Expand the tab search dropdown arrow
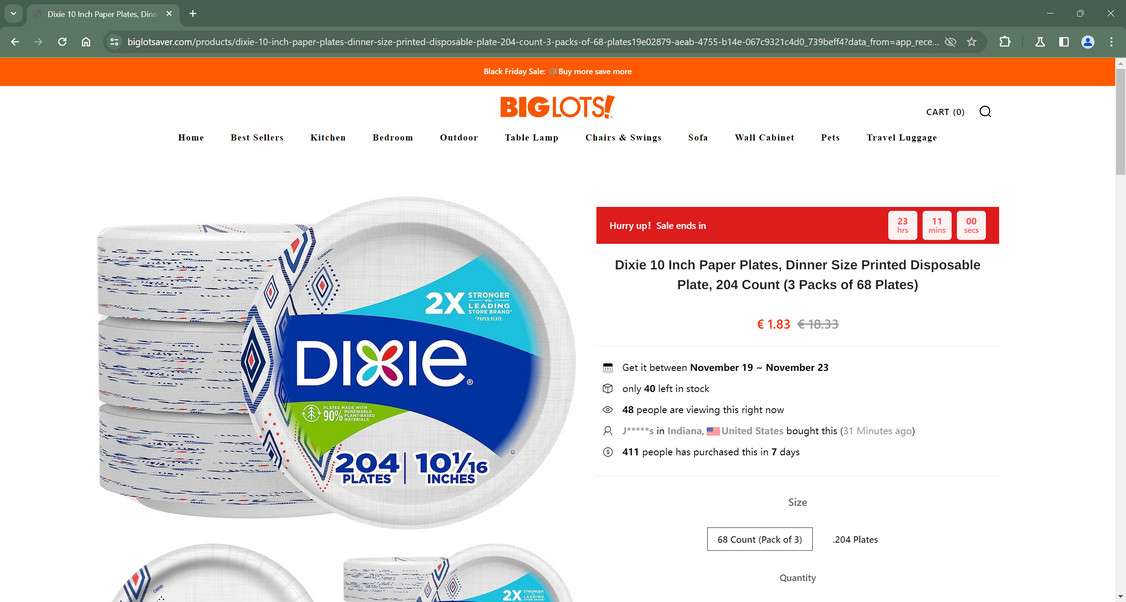The image size is (1126, 602). point(13,14)
